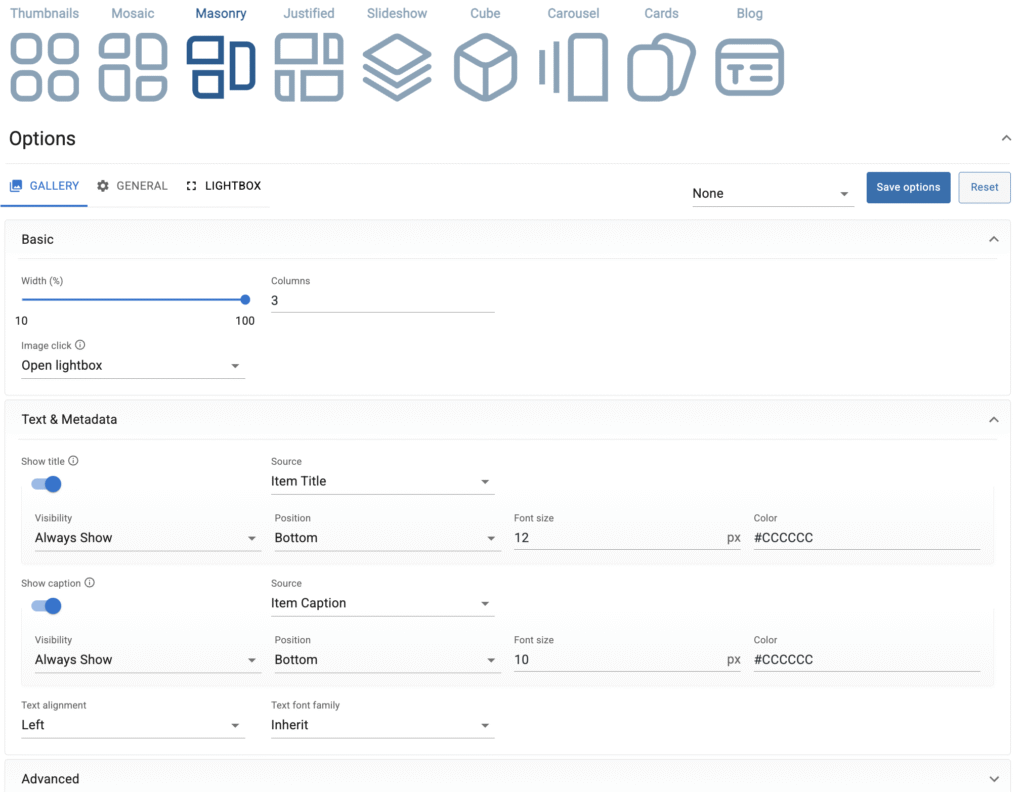The width and height of the screenshot is (1024, 792).
Task: Switch to the Slideshow layout icon
Action: point(397,67)
